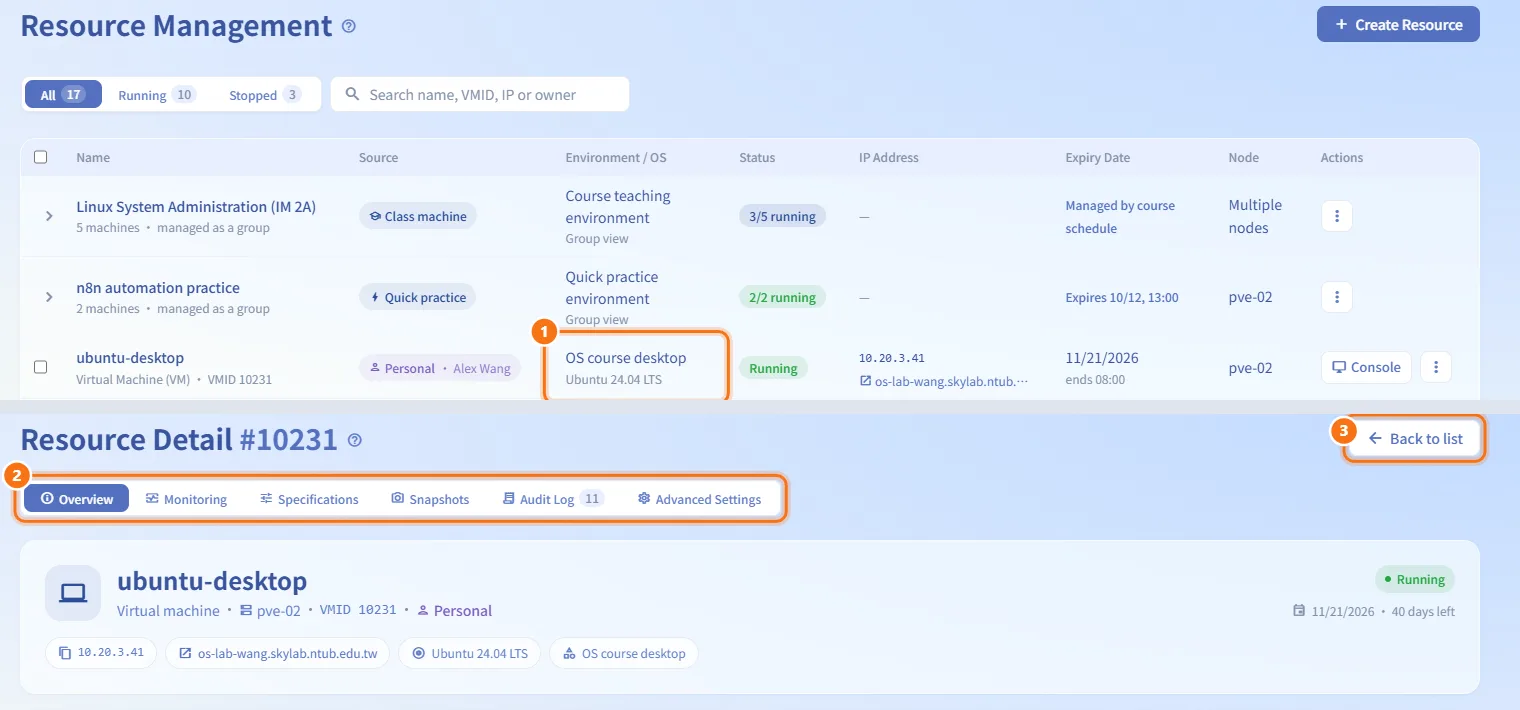Image resolution: width=1520 pixels, height=710 pixels.
Task: Switch to the Monitoring tab
Action: (186, 498)
